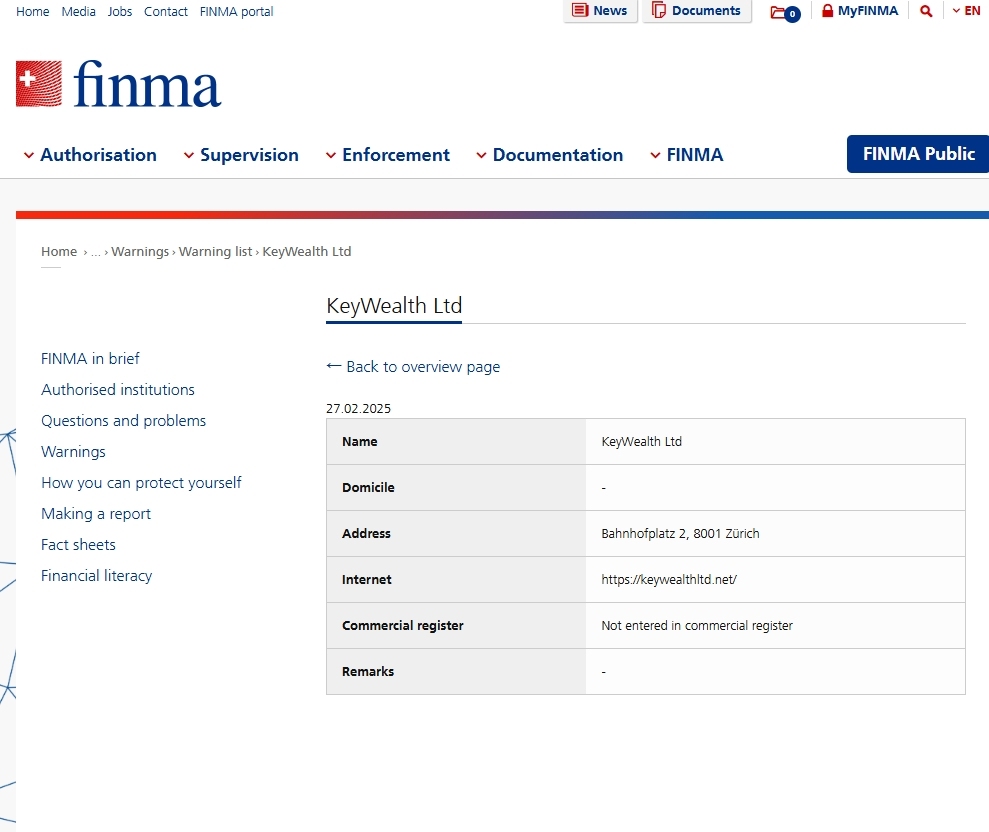The height and width of the screenshot is (832, 989).
Task: Click the Home breadcrumb link
Action: [59, 251]
